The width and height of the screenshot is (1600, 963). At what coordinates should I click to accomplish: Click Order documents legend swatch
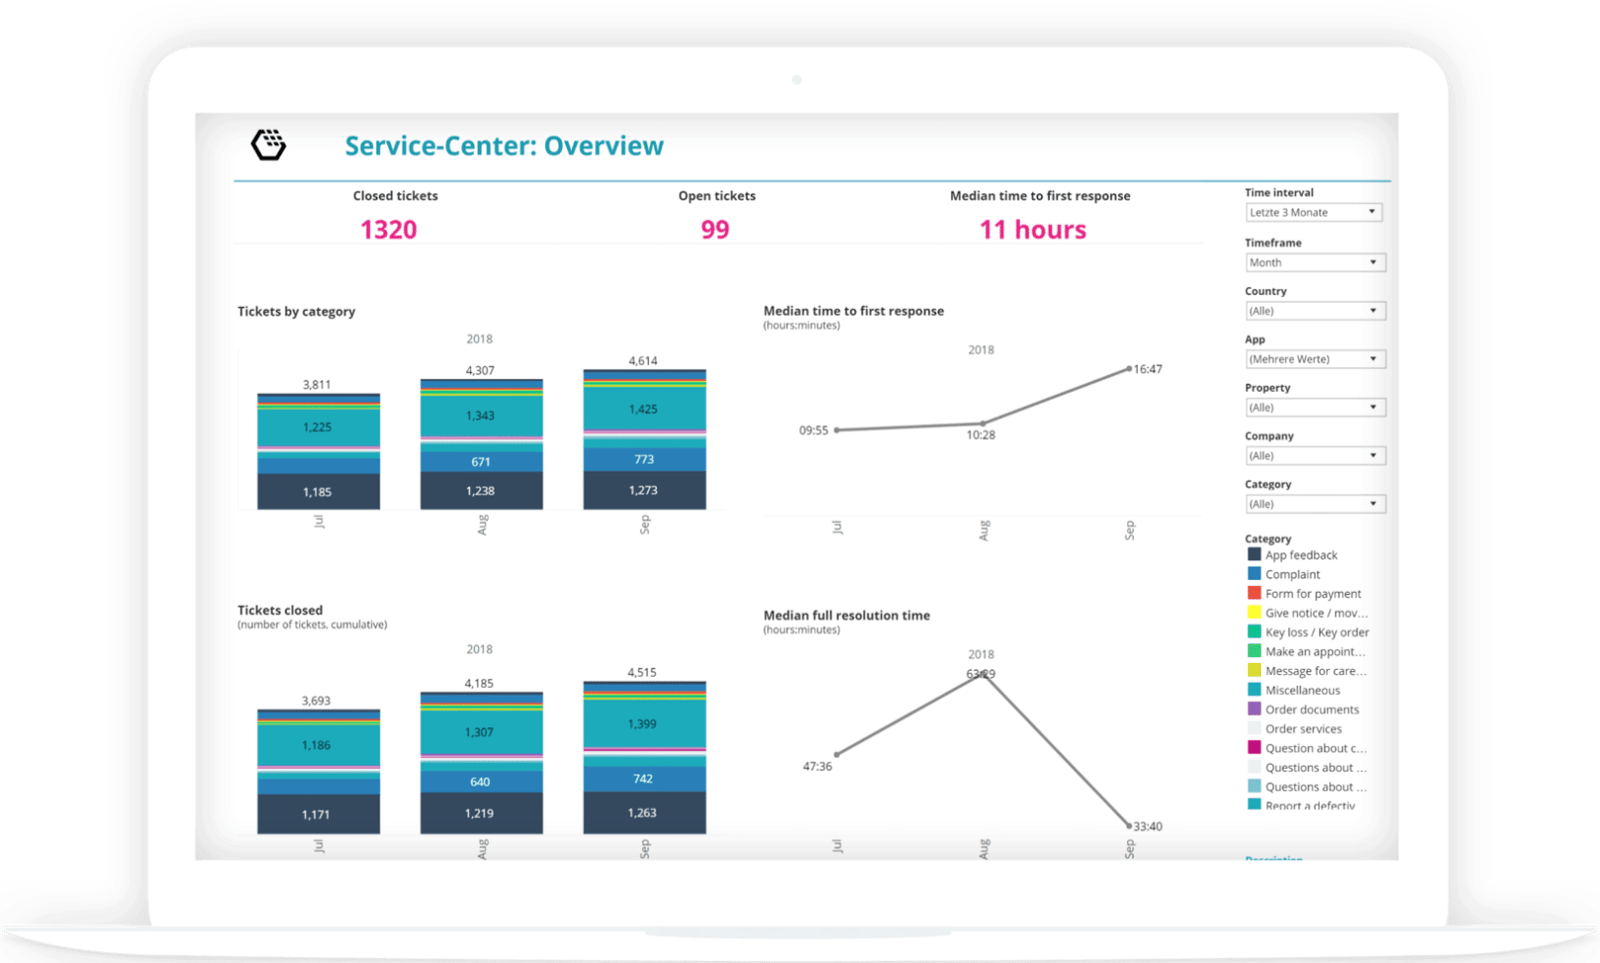coord(1254,709)
